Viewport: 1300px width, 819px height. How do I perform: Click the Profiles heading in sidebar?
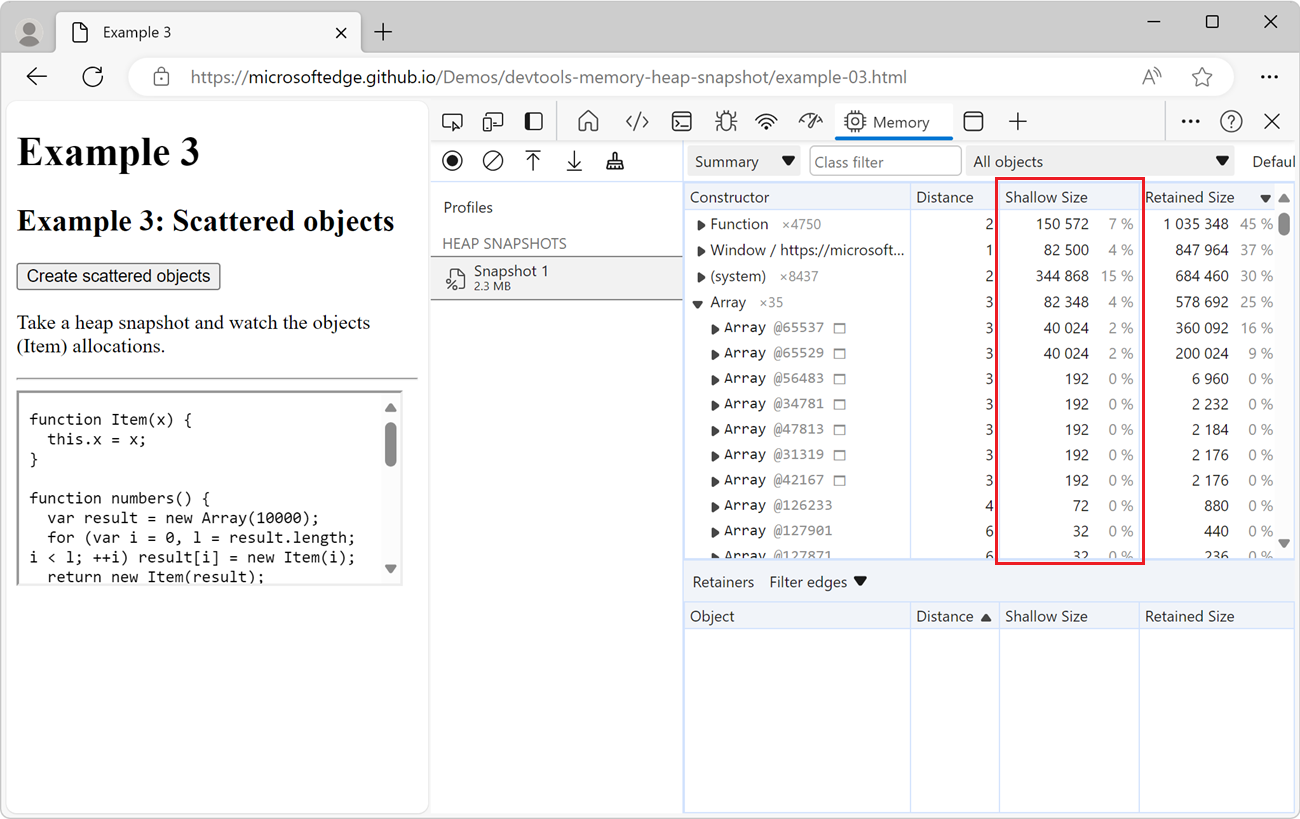468,207
